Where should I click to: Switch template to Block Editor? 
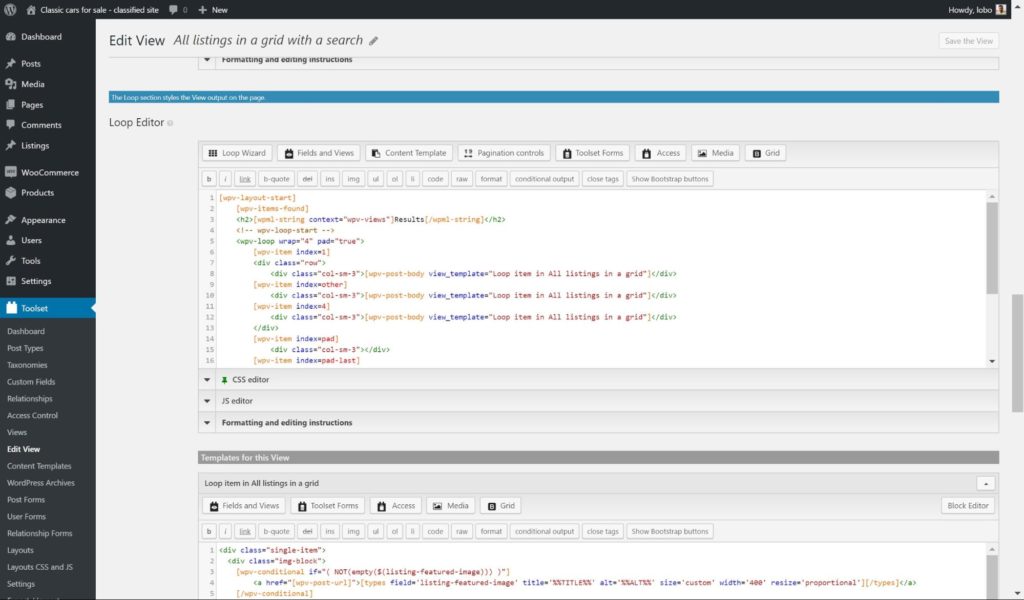(969, 506)
